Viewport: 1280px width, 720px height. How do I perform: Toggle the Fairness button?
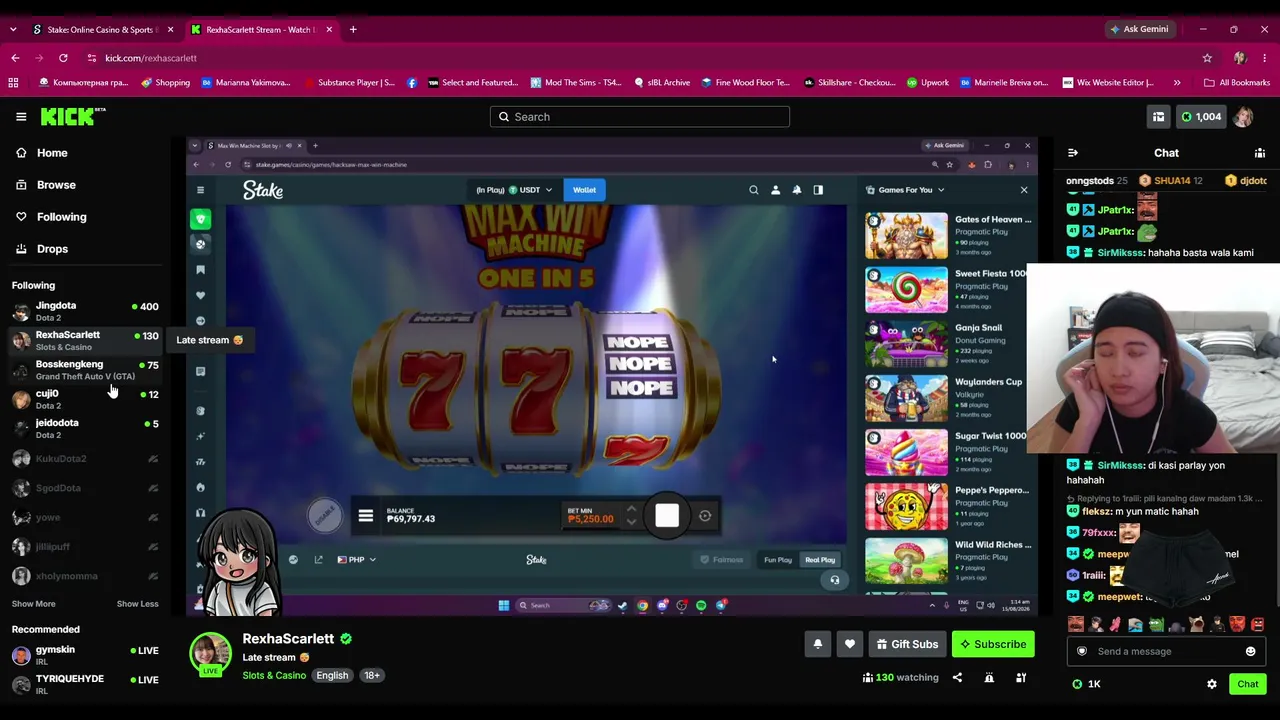click(722, 560)
